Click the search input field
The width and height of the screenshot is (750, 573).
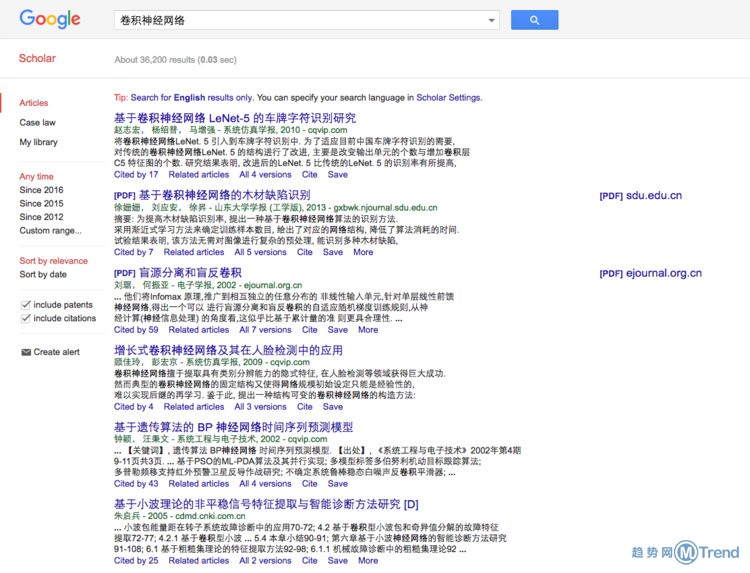tap(307, 20)
